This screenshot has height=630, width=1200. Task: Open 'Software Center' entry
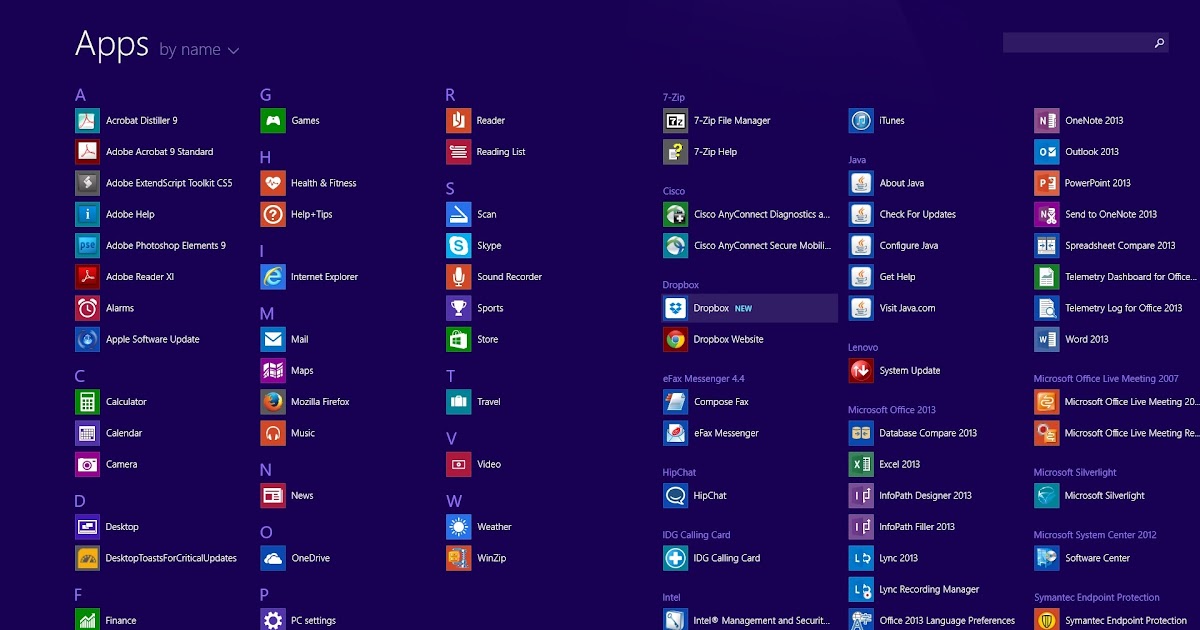[x=1083, y=558]
